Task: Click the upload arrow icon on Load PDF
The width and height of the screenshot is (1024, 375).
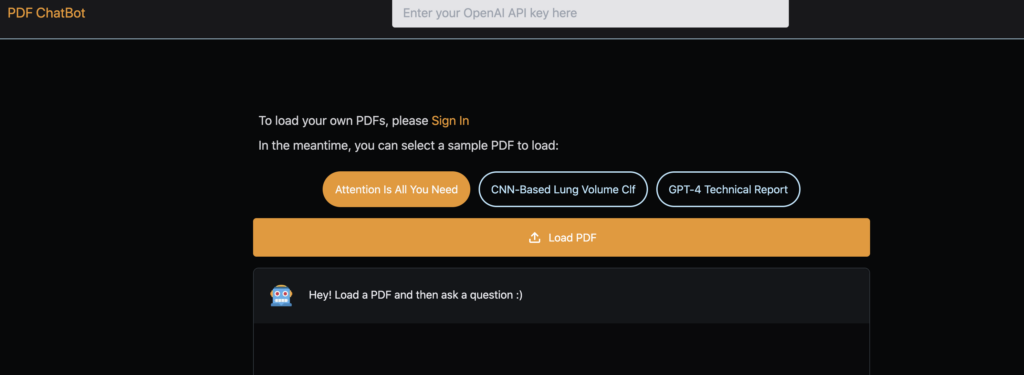Action: pos(534,238)
